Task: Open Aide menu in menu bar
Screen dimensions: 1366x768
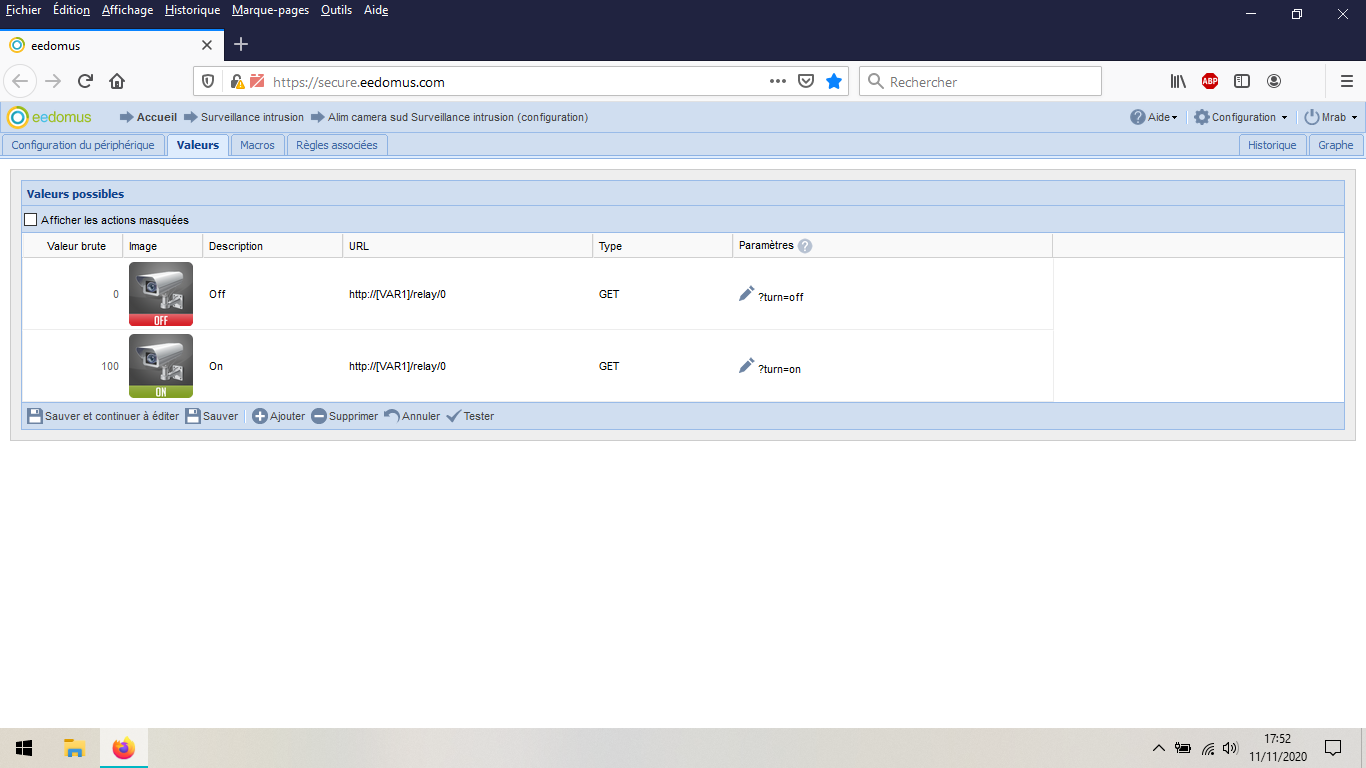Action: click(375, 10)
